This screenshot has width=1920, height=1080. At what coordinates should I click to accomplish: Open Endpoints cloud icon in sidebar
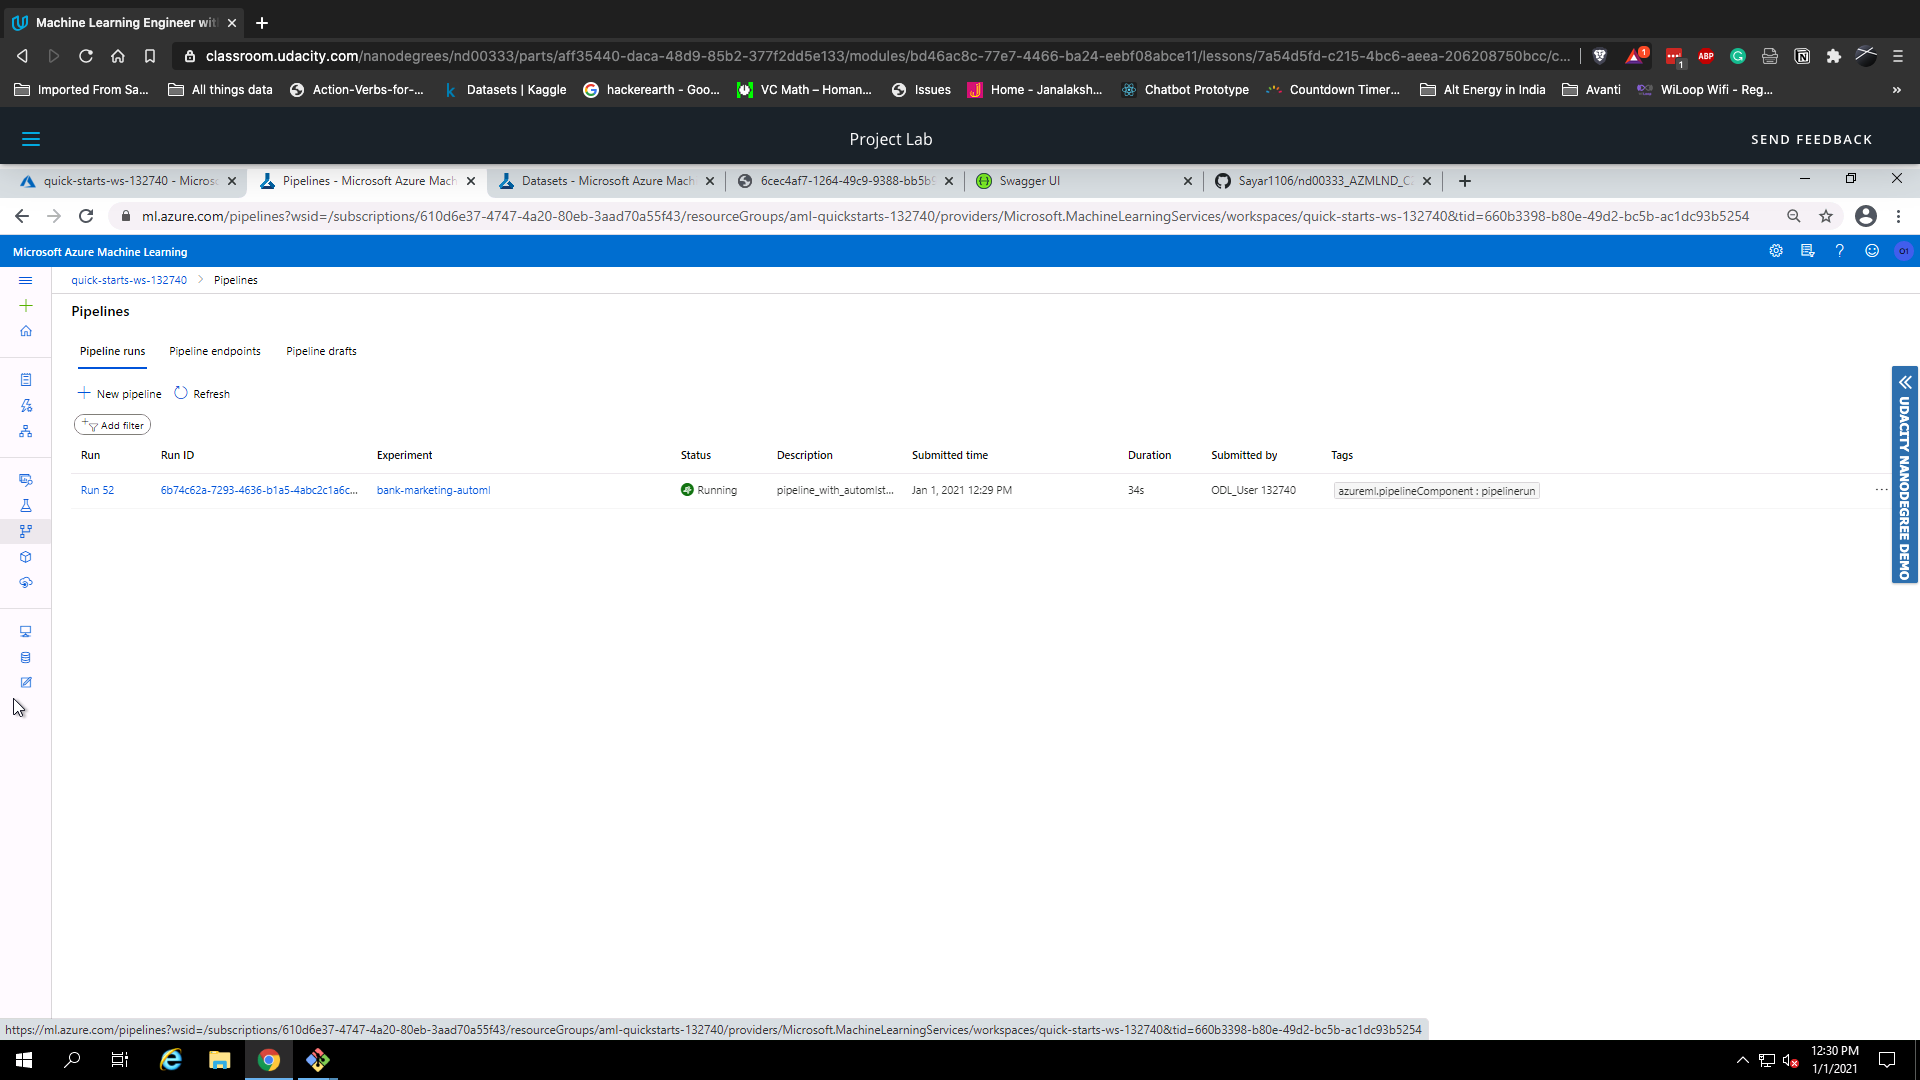(26, 582)
